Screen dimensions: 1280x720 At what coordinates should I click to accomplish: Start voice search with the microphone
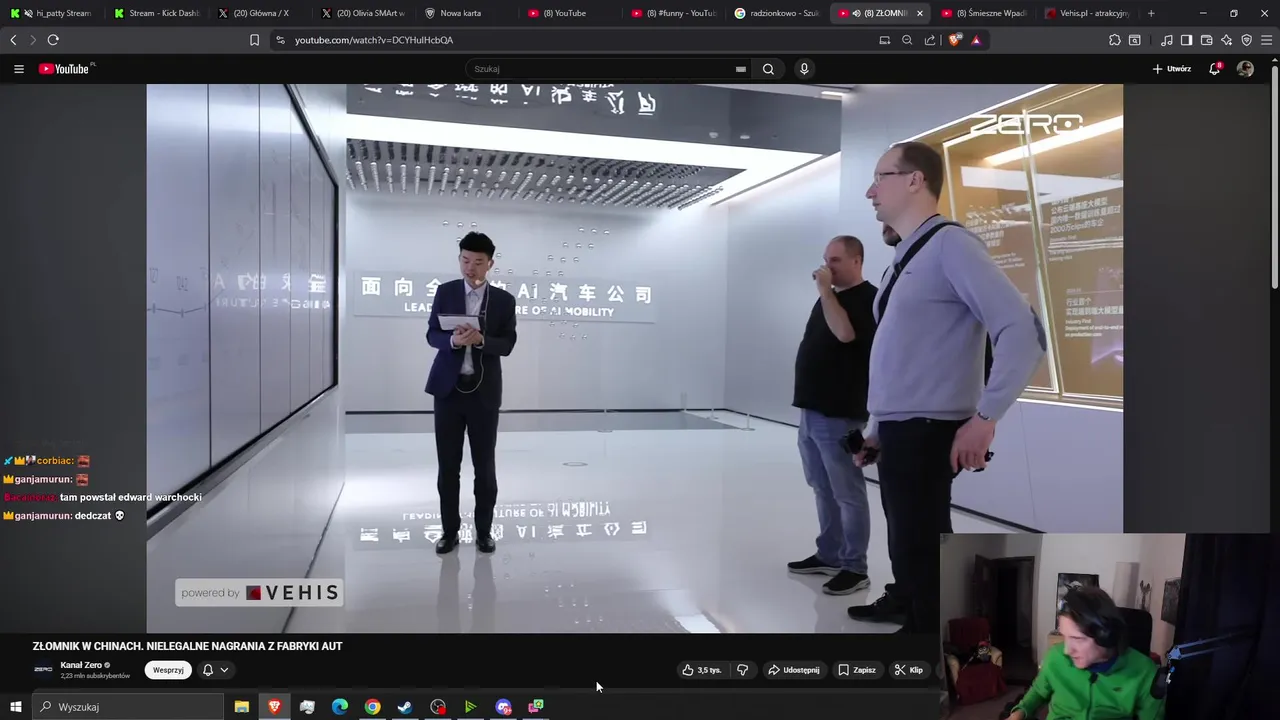tap(804, 69)
